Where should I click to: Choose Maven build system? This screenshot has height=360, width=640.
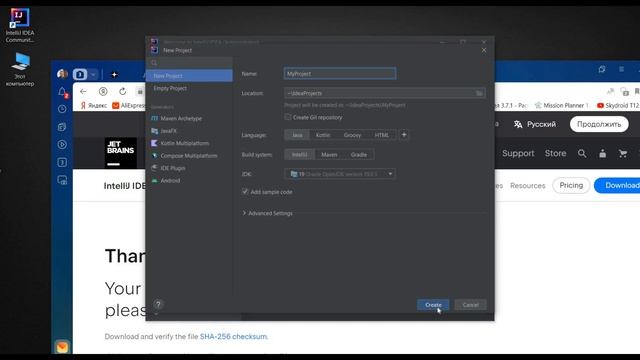(329, 155)
